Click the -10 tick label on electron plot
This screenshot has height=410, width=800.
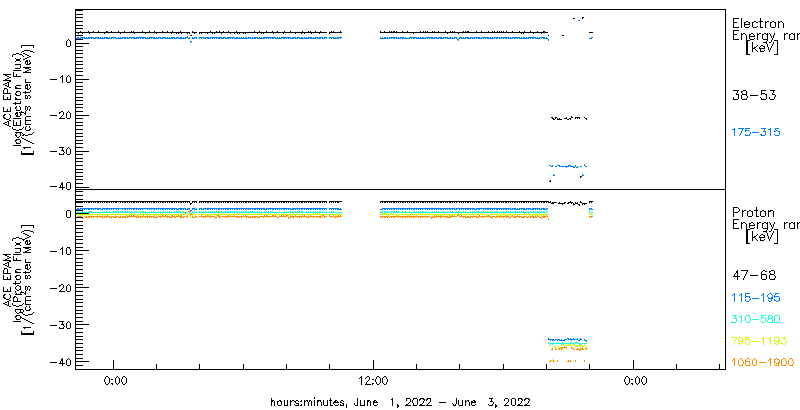coord(59,80)
